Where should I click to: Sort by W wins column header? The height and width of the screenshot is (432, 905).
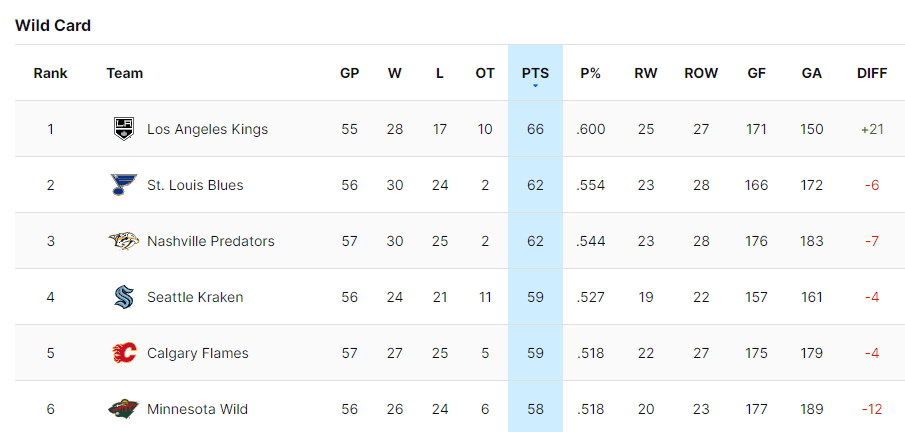[395, 73]
